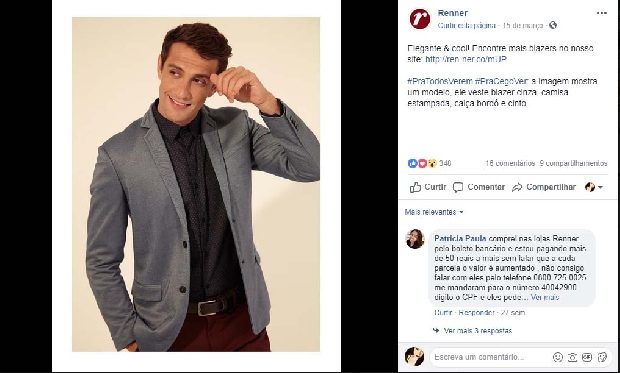Insert an emoji in the comment box
Viewport: 620px width, 373px height.
click(558, 357)
